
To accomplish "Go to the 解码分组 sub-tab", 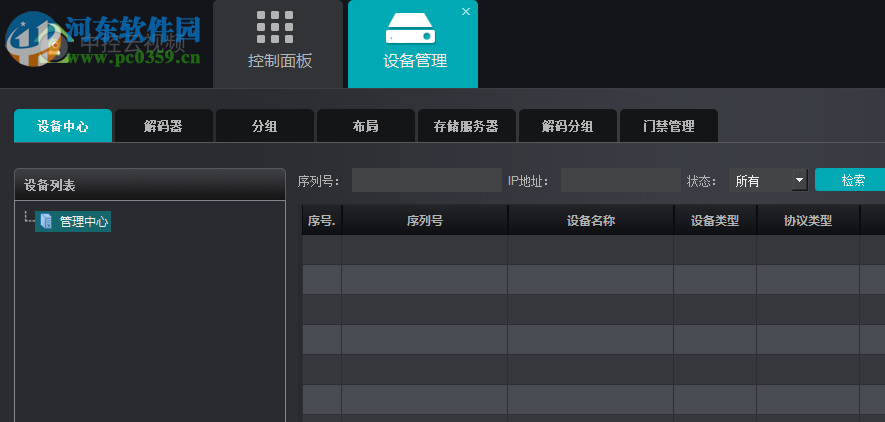I will (568, 126).
